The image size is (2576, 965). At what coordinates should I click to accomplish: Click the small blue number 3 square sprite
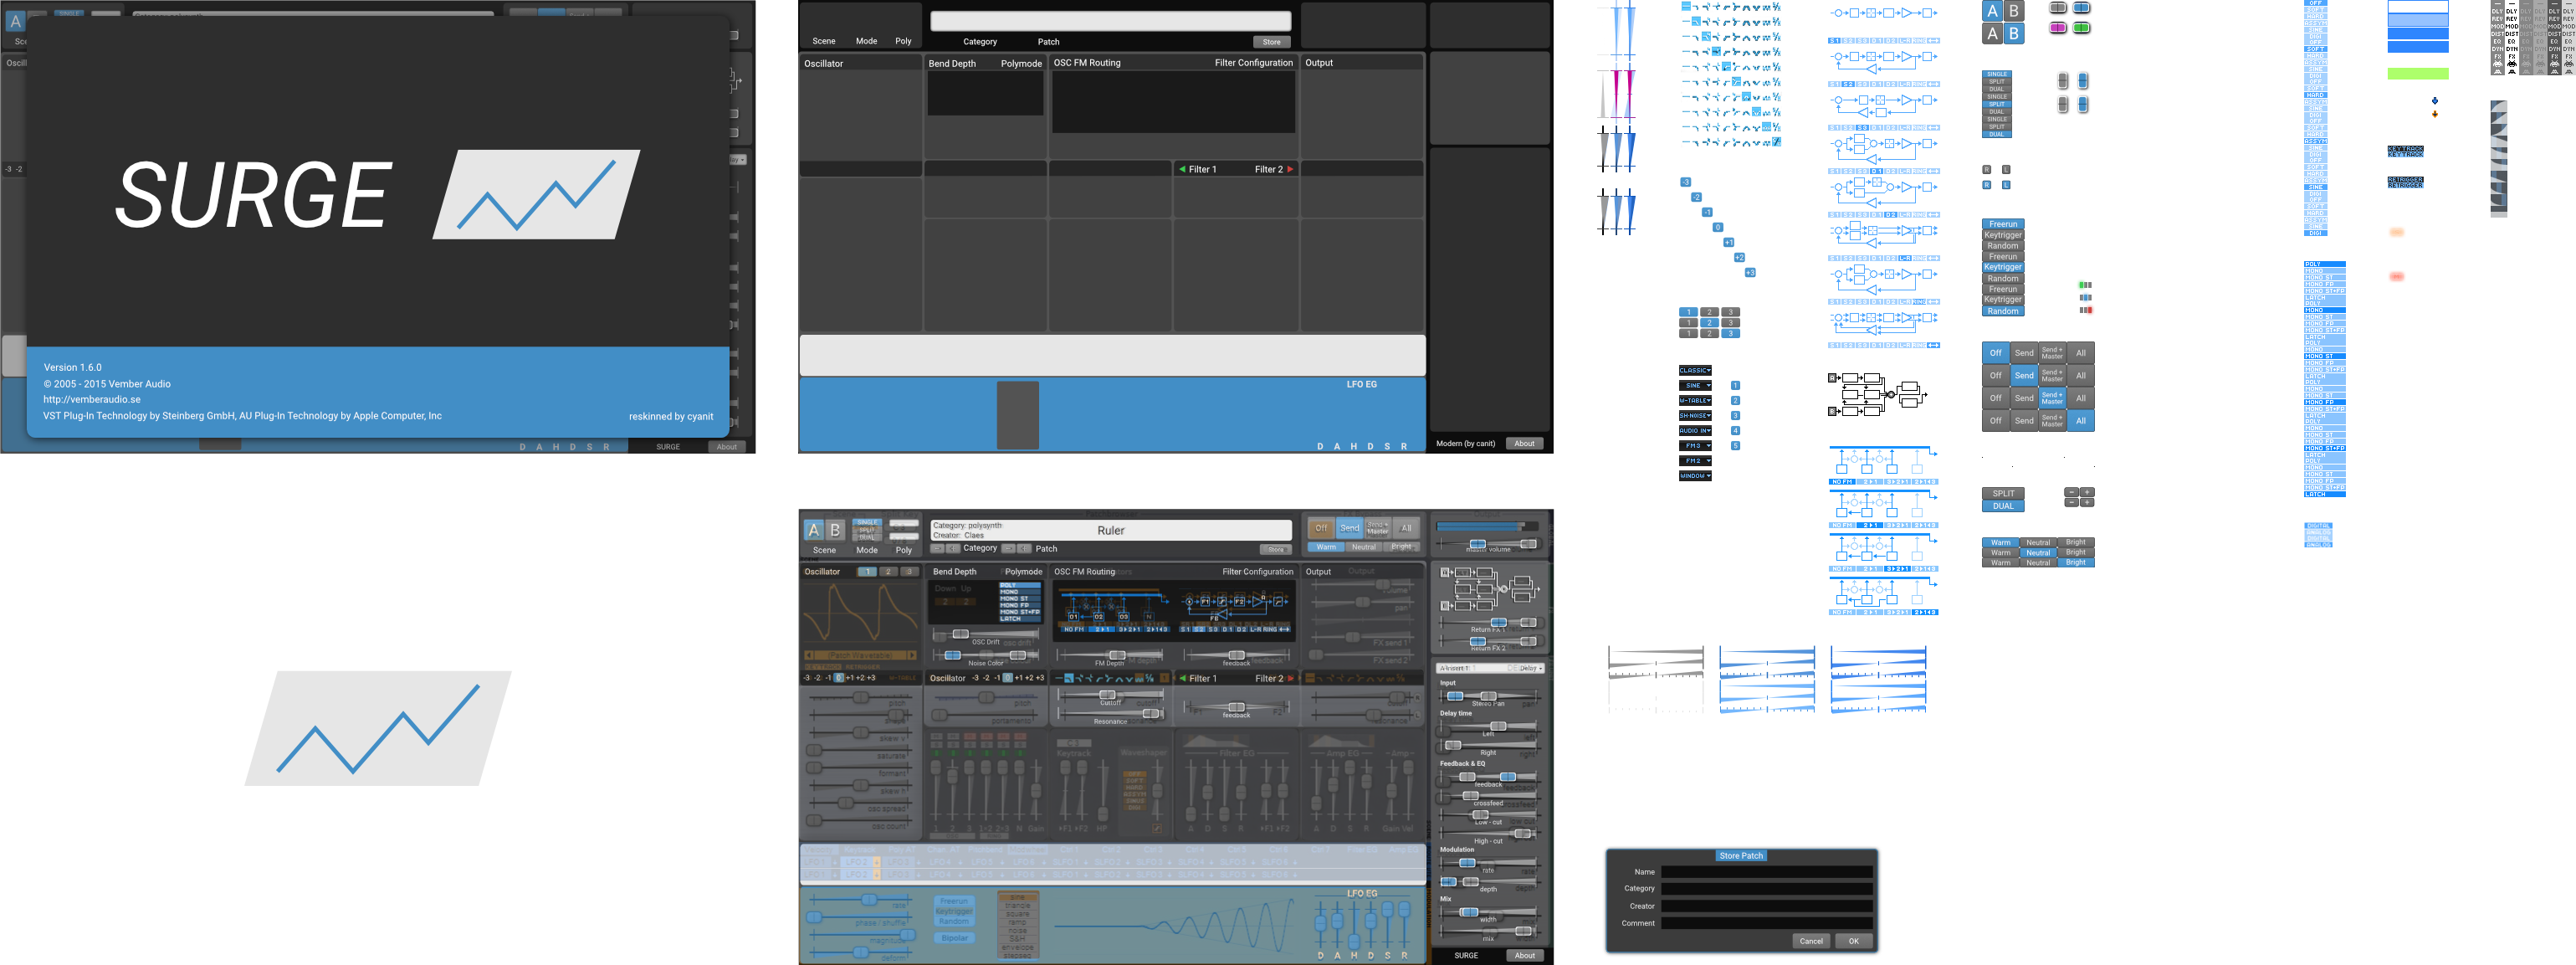click(1736, 416)
